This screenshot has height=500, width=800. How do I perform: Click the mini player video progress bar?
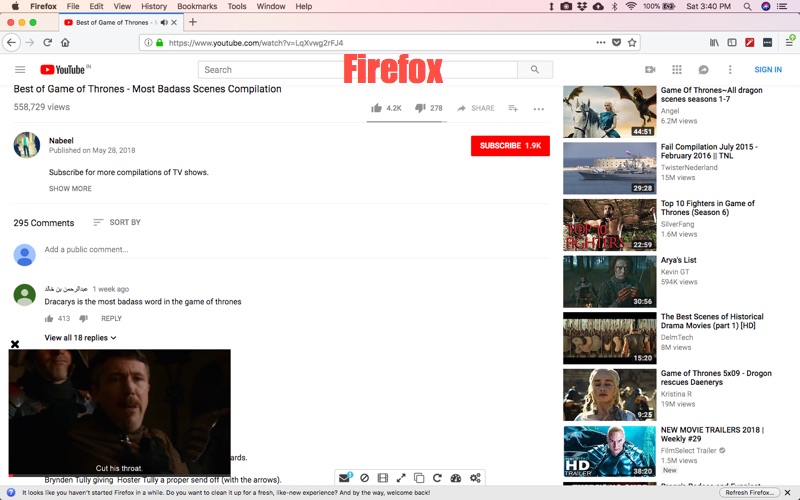click(119, 475)
